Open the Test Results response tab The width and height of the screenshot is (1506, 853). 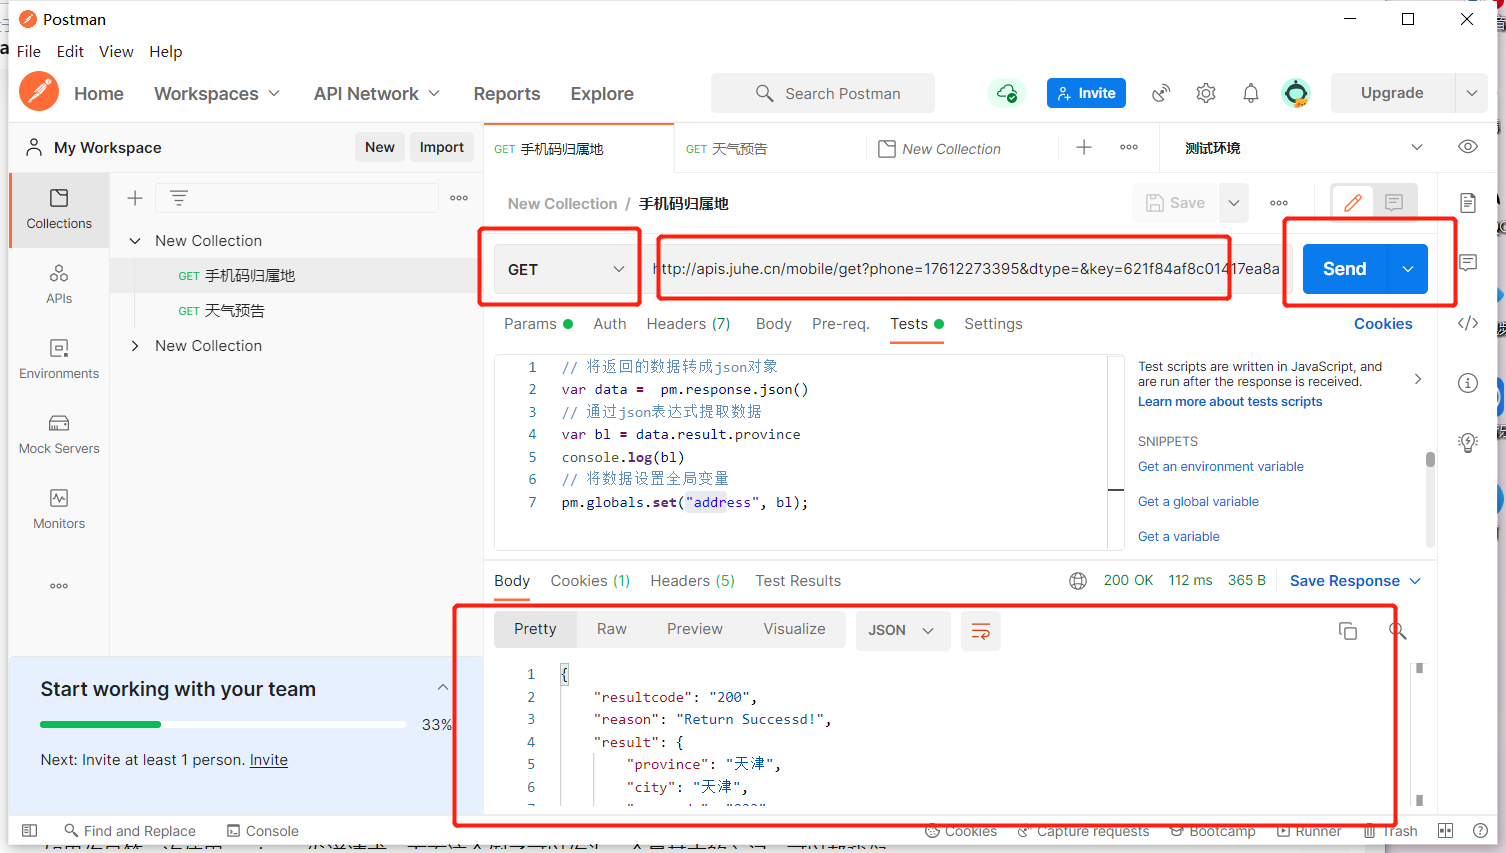click(798, 581)
